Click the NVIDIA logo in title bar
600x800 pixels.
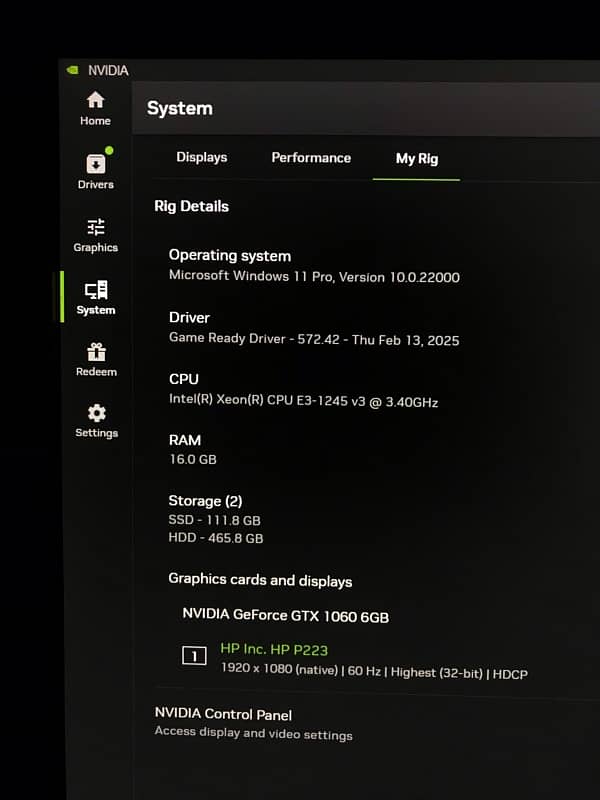(x=72, y=70)
